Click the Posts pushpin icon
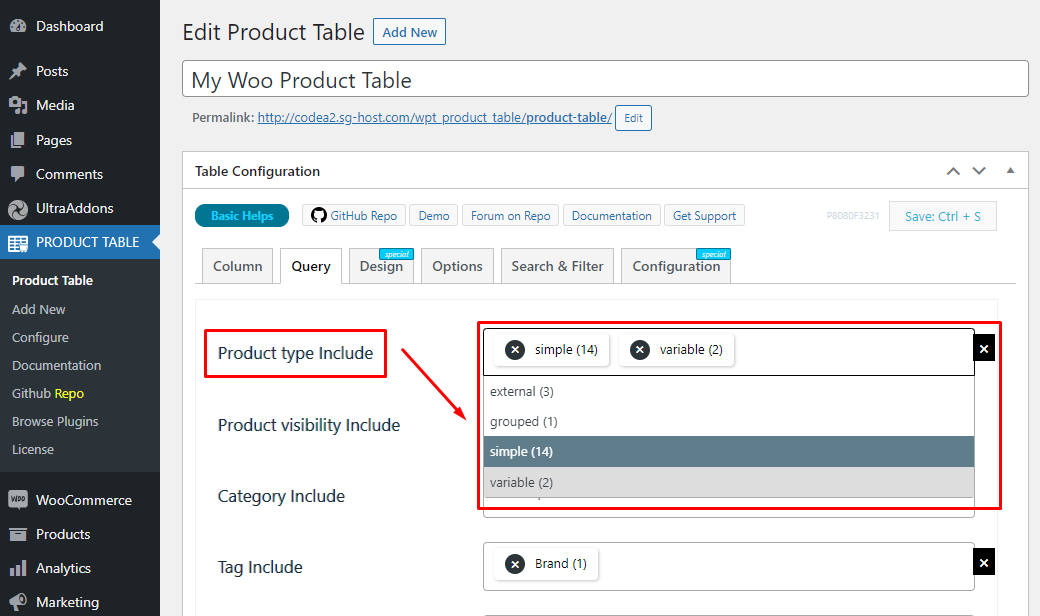 tap(17, 72)
